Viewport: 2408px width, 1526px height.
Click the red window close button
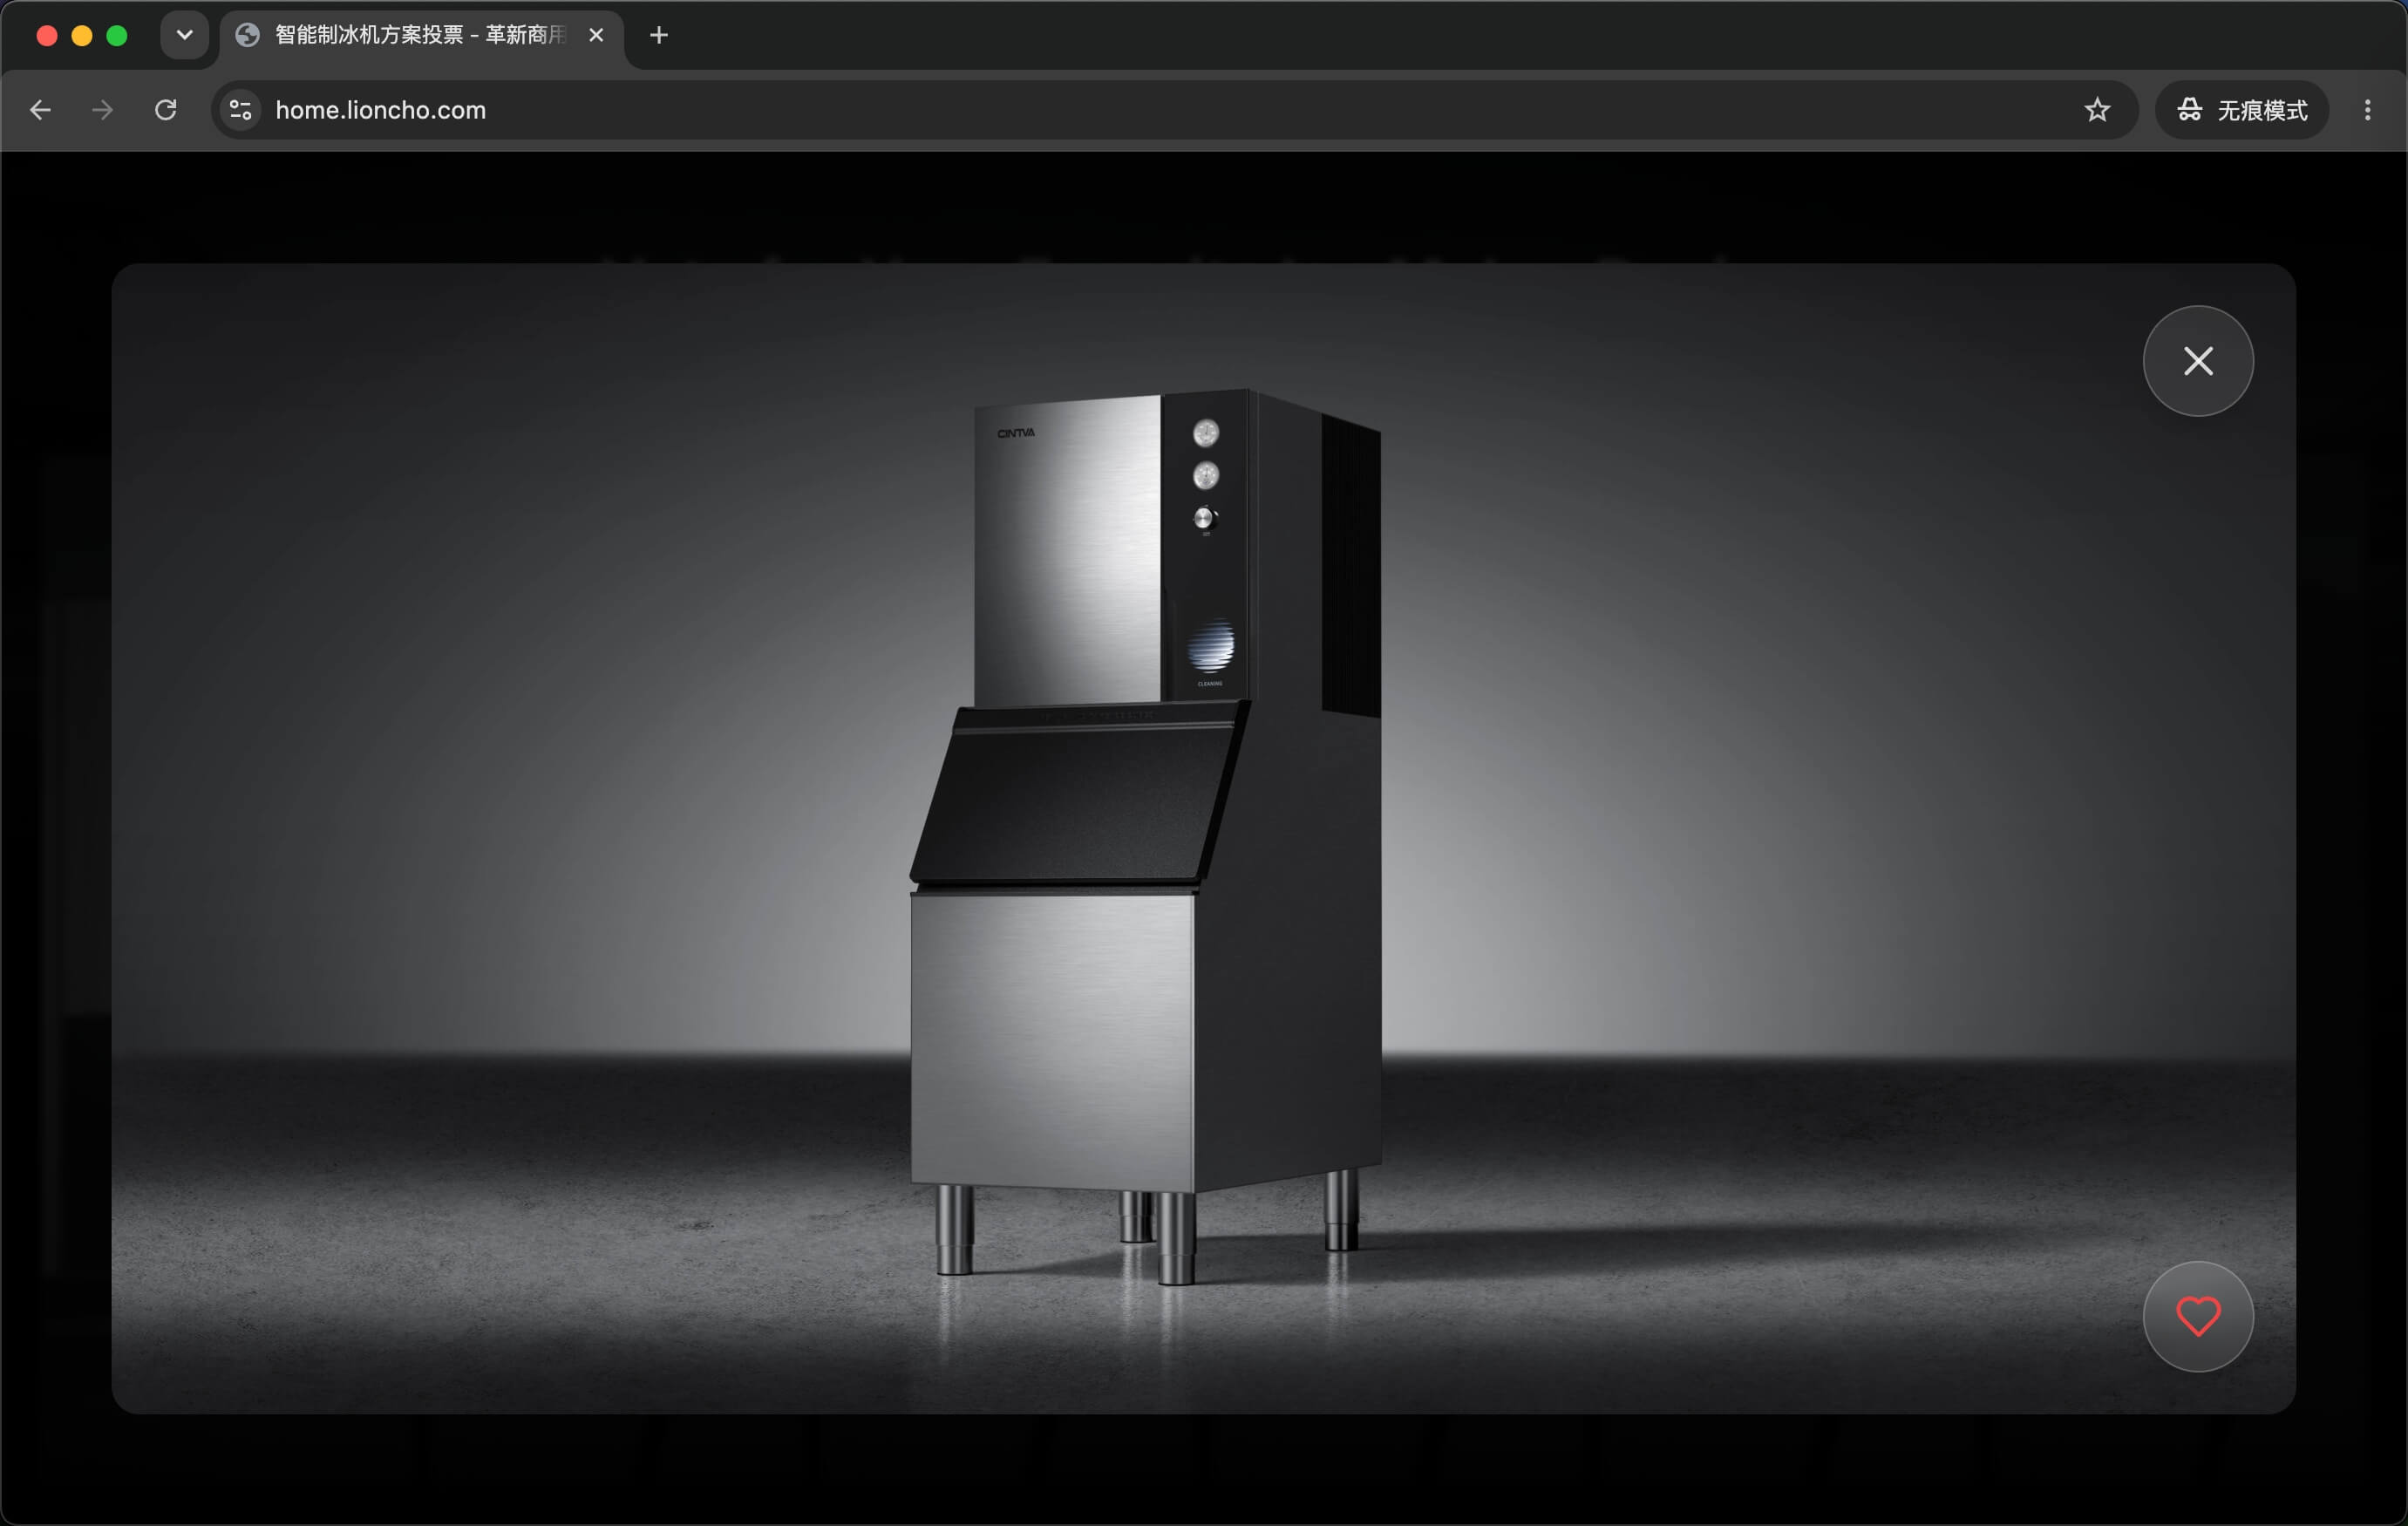pos(46,36)
